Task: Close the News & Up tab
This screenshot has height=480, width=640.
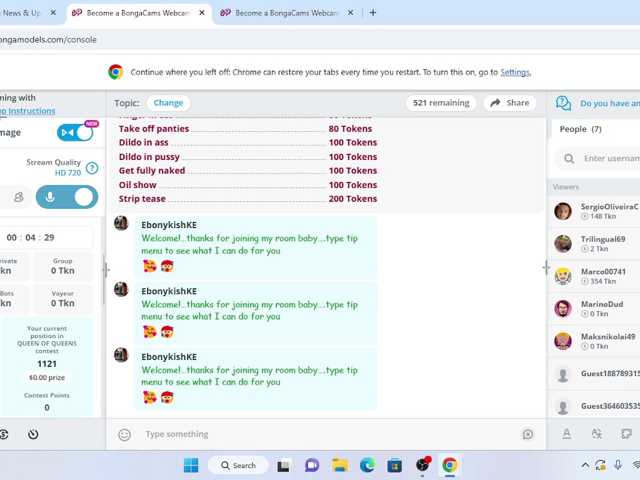Action: pyautogui.click(x=53, y=13)
